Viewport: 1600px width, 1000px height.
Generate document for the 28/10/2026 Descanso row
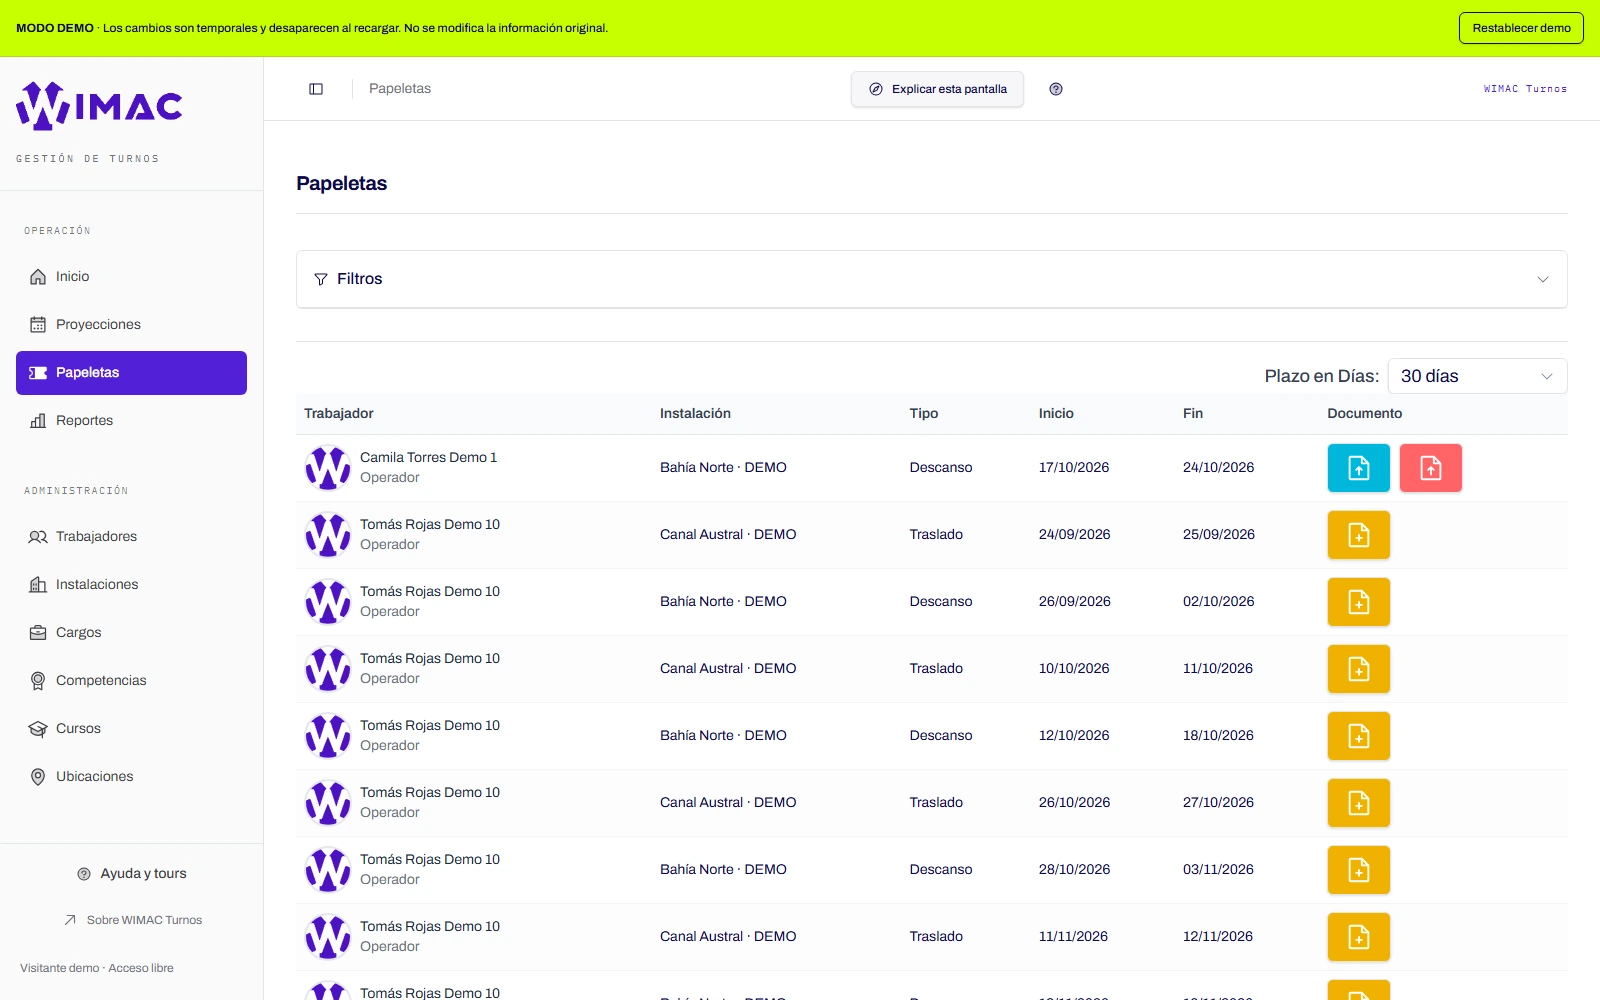tap(1359, 870)
